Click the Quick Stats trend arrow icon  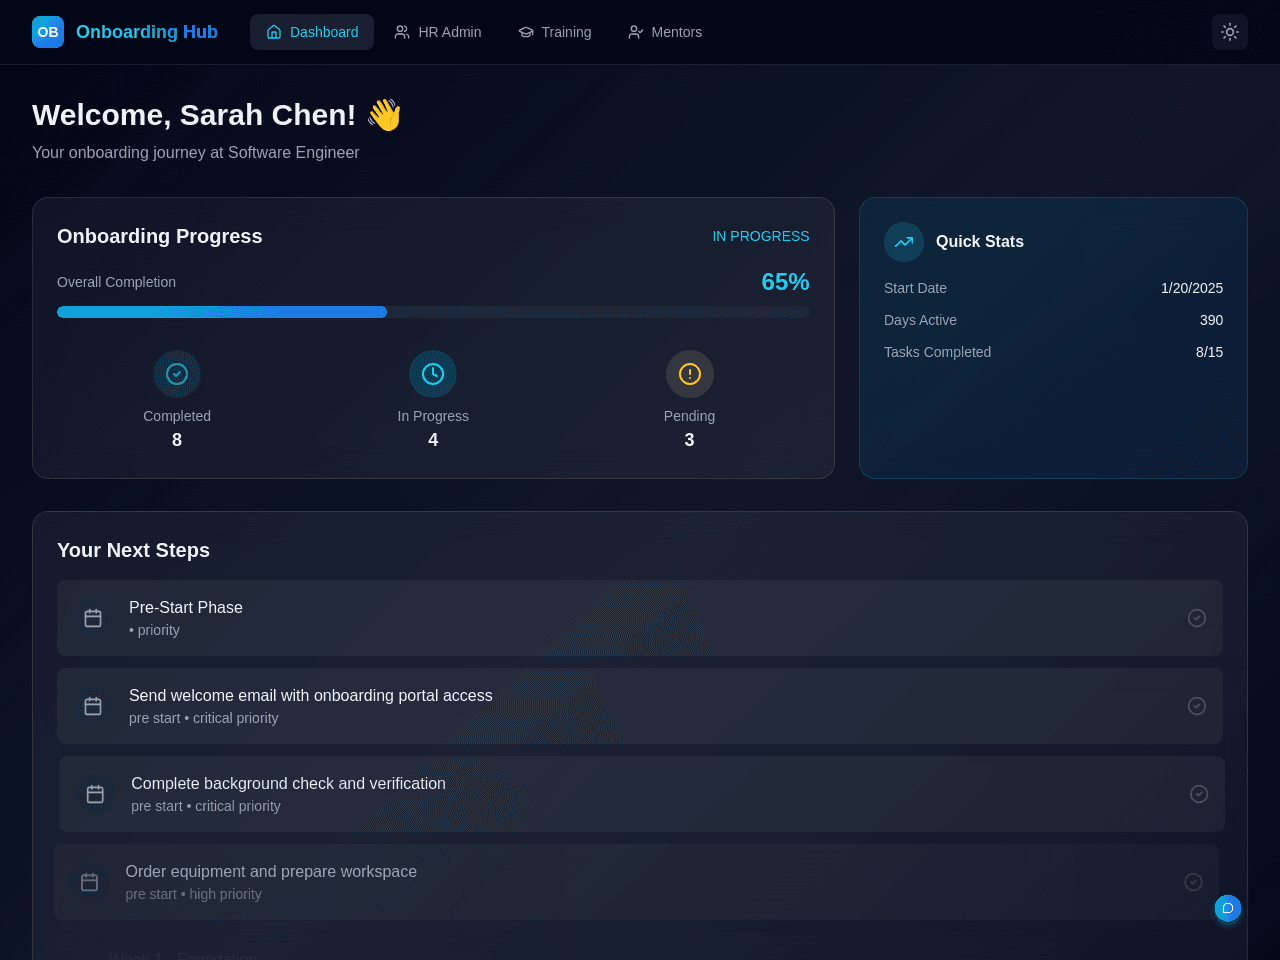tap(904, 242)
